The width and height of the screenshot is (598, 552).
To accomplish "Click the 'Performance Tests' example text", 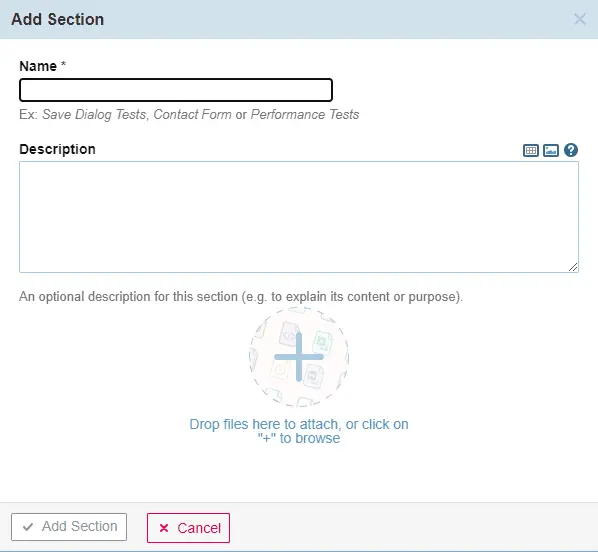I will [x=305, y=114].
